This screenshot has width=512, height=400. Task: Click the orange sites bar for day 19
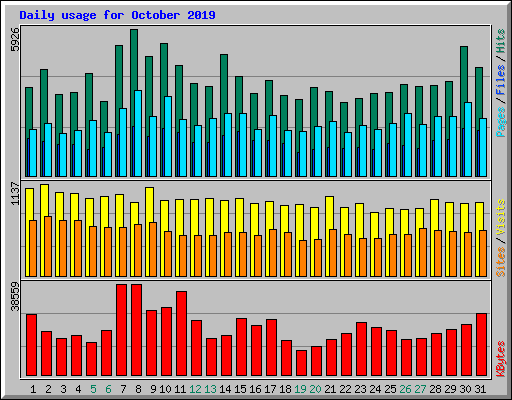(303, 258)
